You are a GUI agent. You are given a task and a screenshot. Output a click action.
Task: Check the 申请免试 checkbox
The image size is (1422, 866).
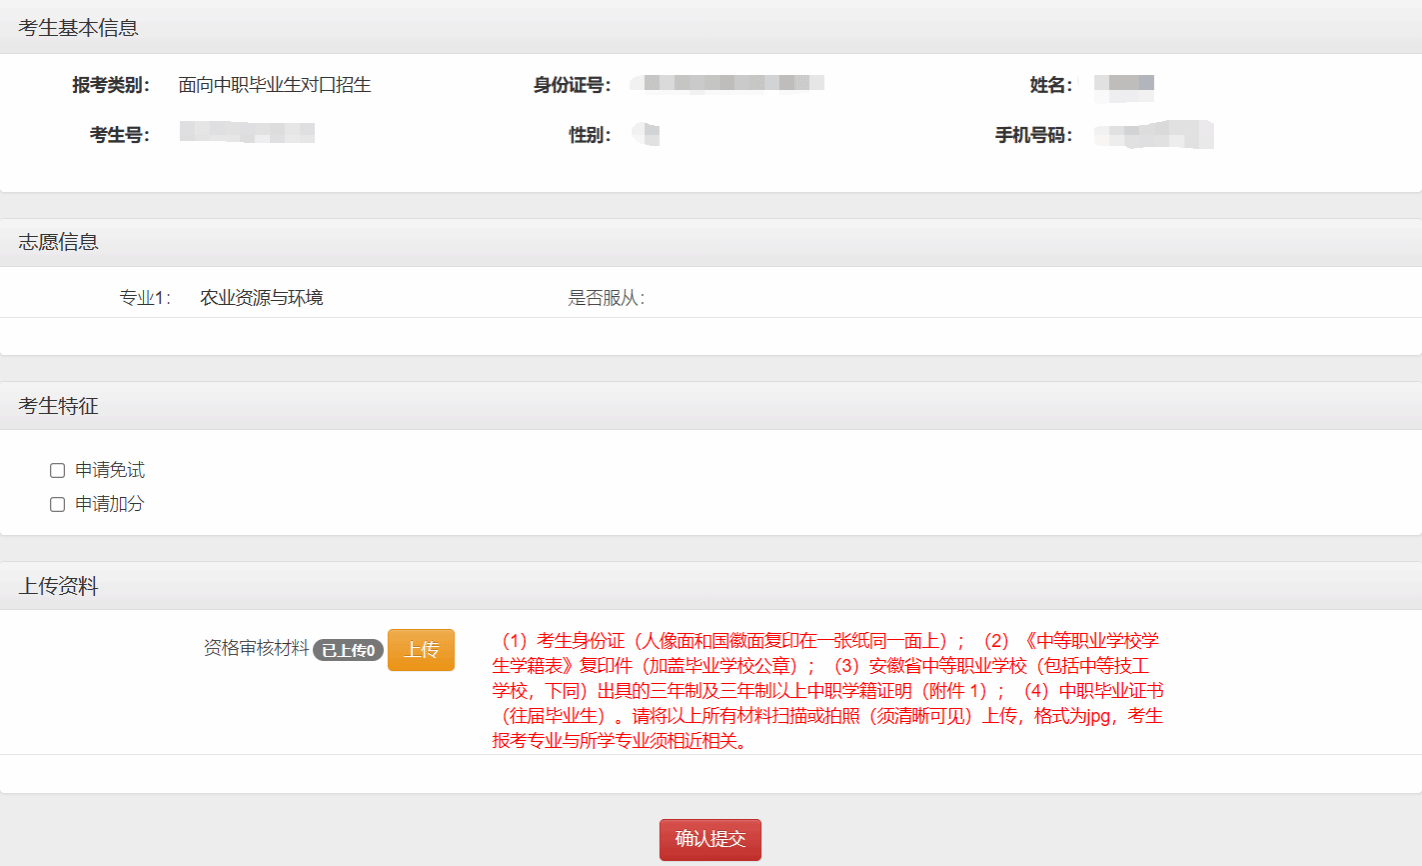click(58, 470)
